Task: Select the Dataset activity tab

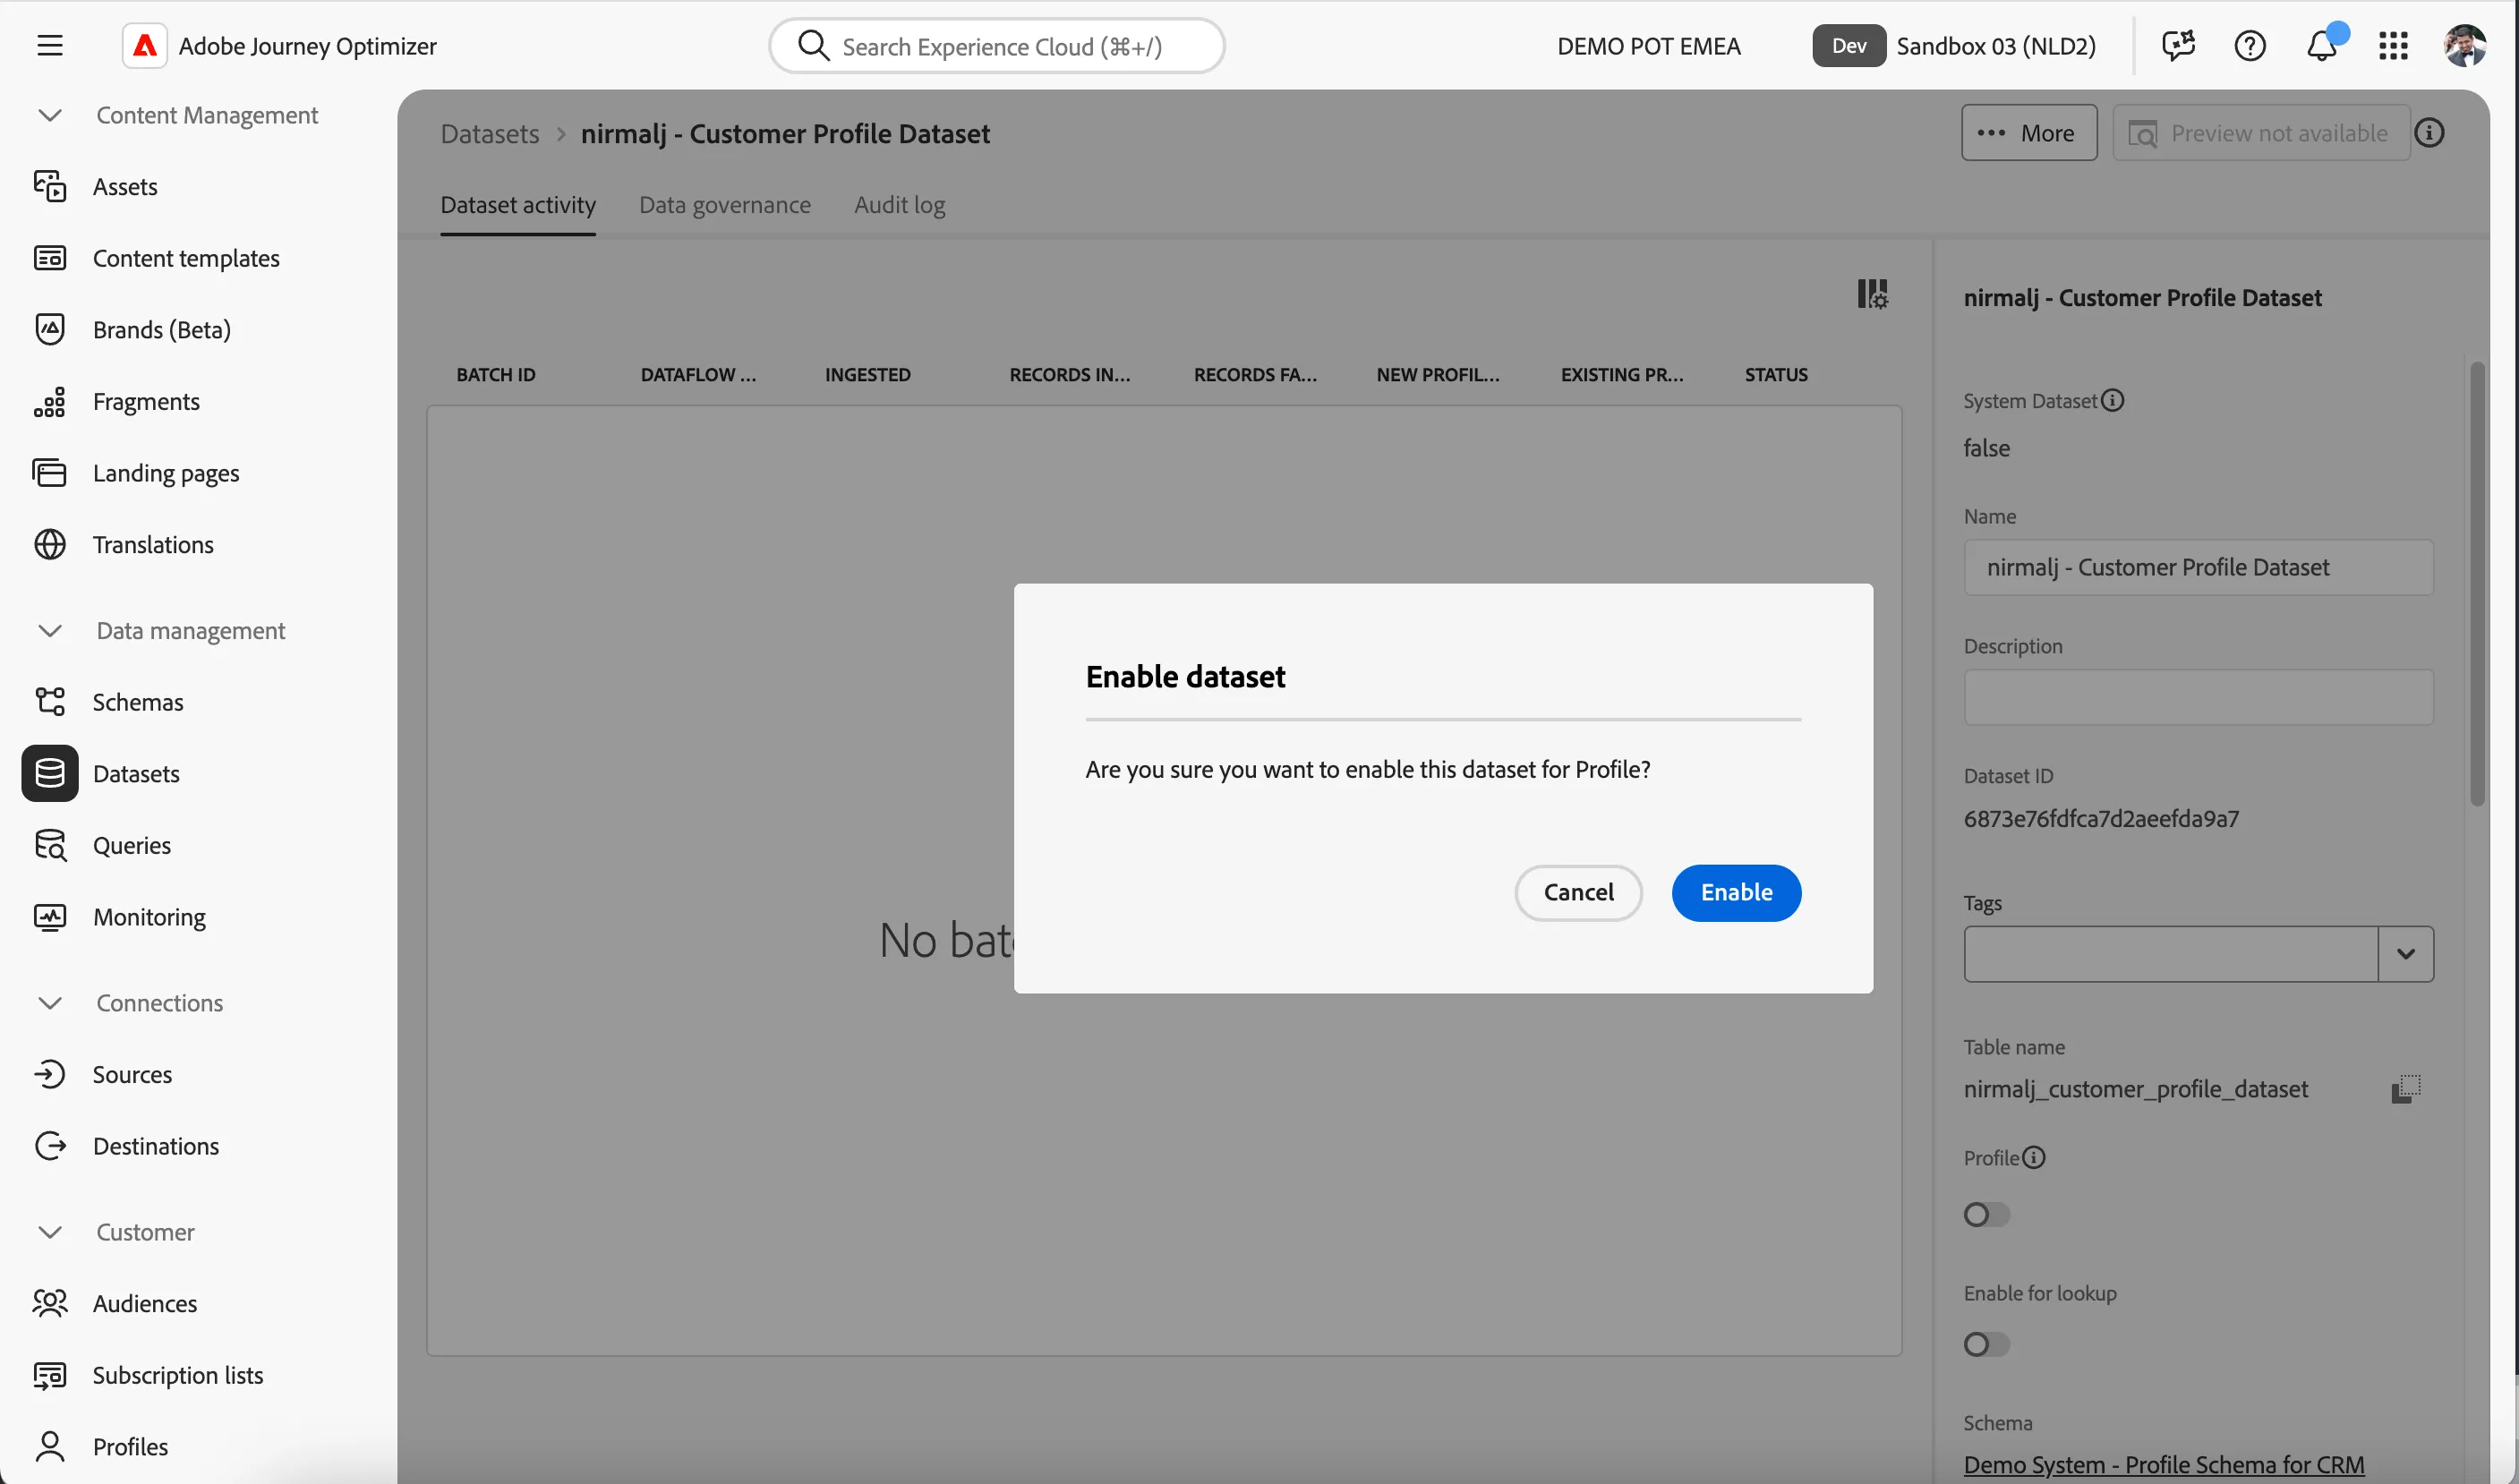Action: [518, 205]
